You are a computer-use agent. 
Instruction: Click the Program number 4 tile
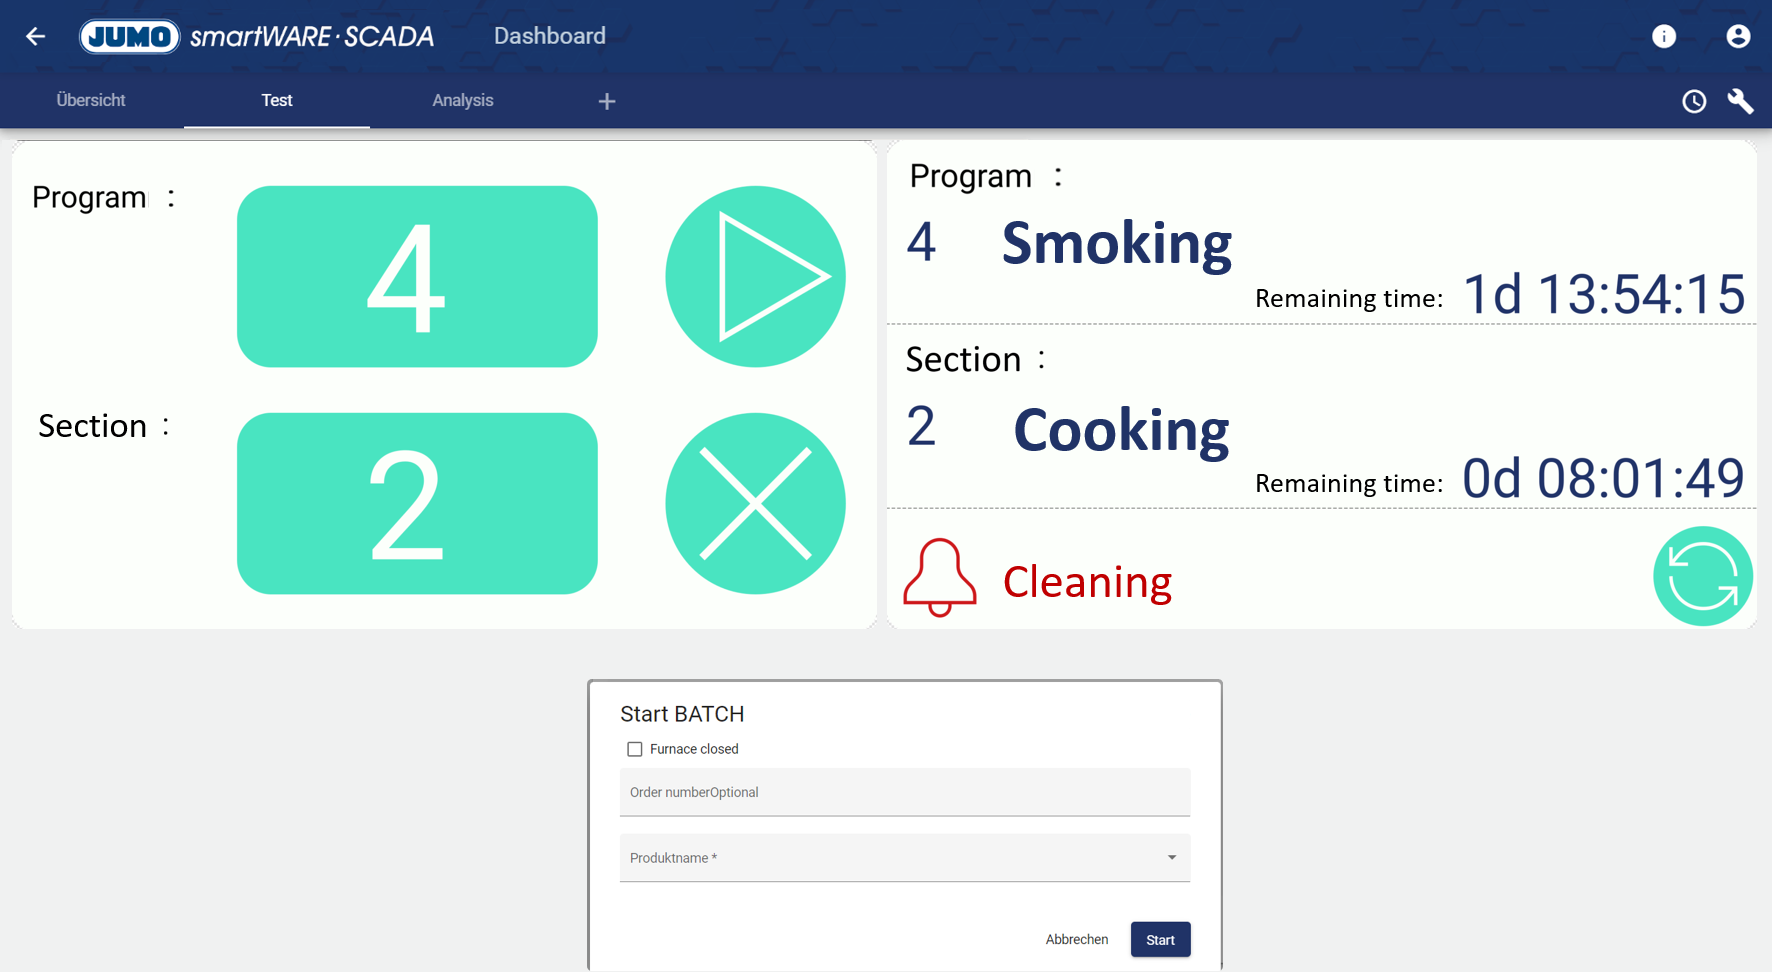click(x=417, y=277)
